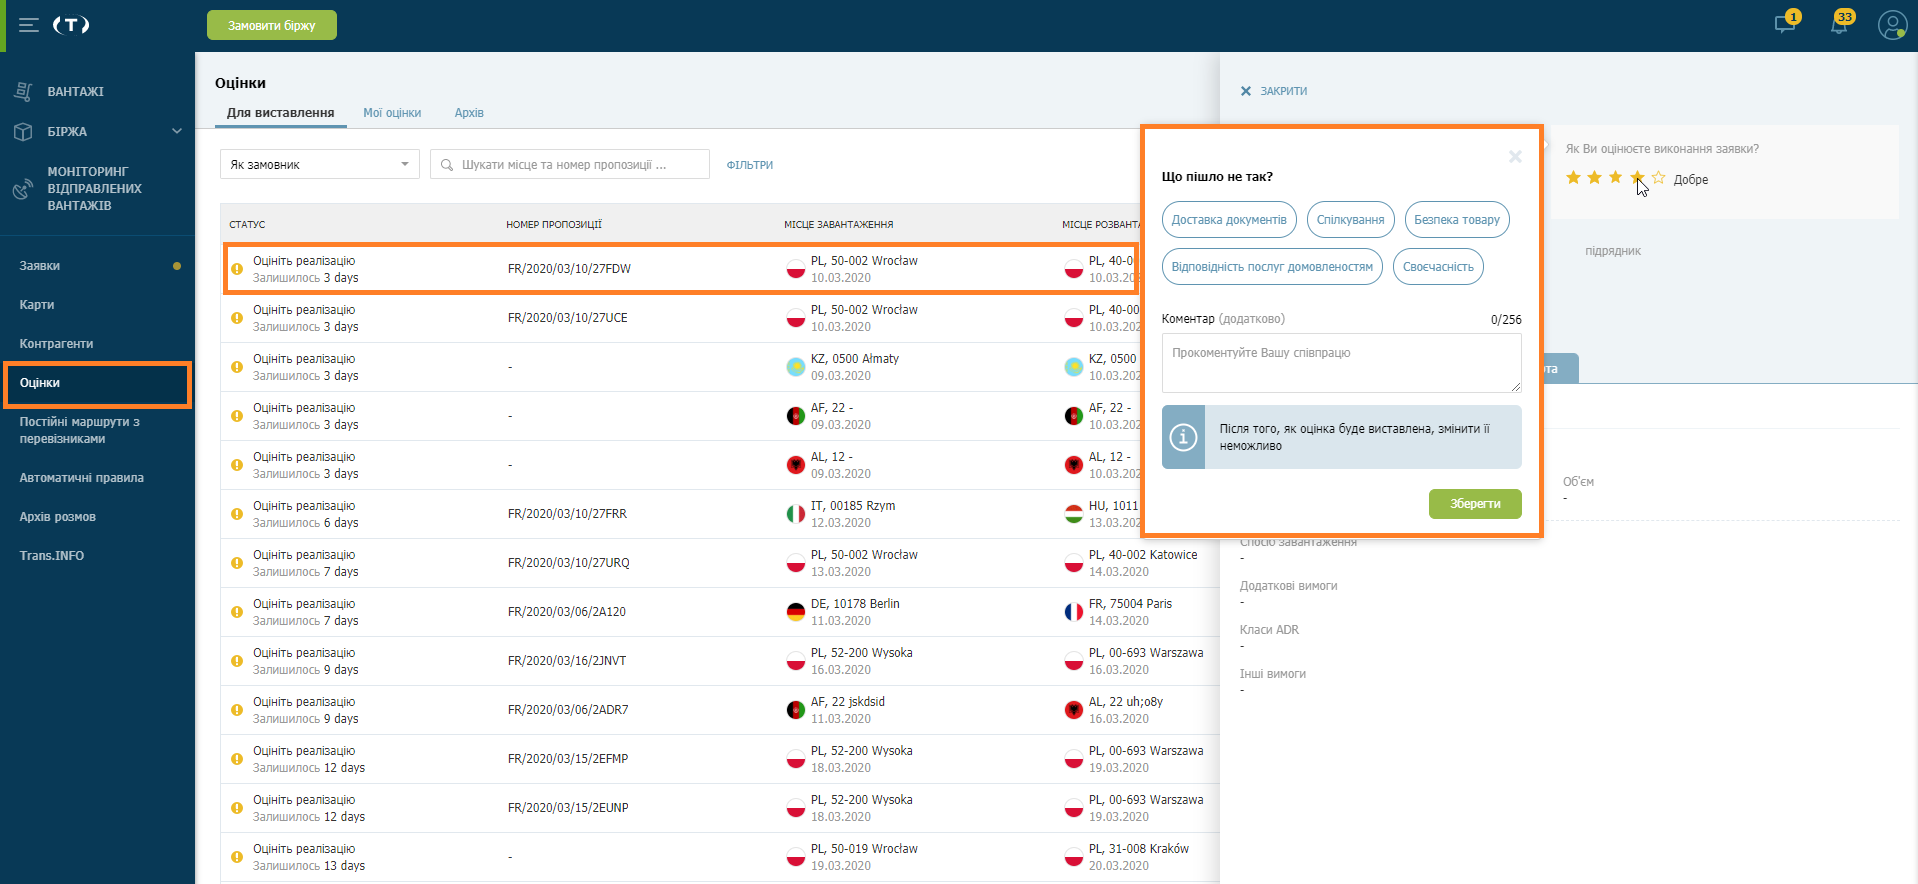Click warning icon for FR/2020/03/10/27UCE row
Image resolution: width=1918 pixels, height=884 pixels.
(x=237, y=318)
